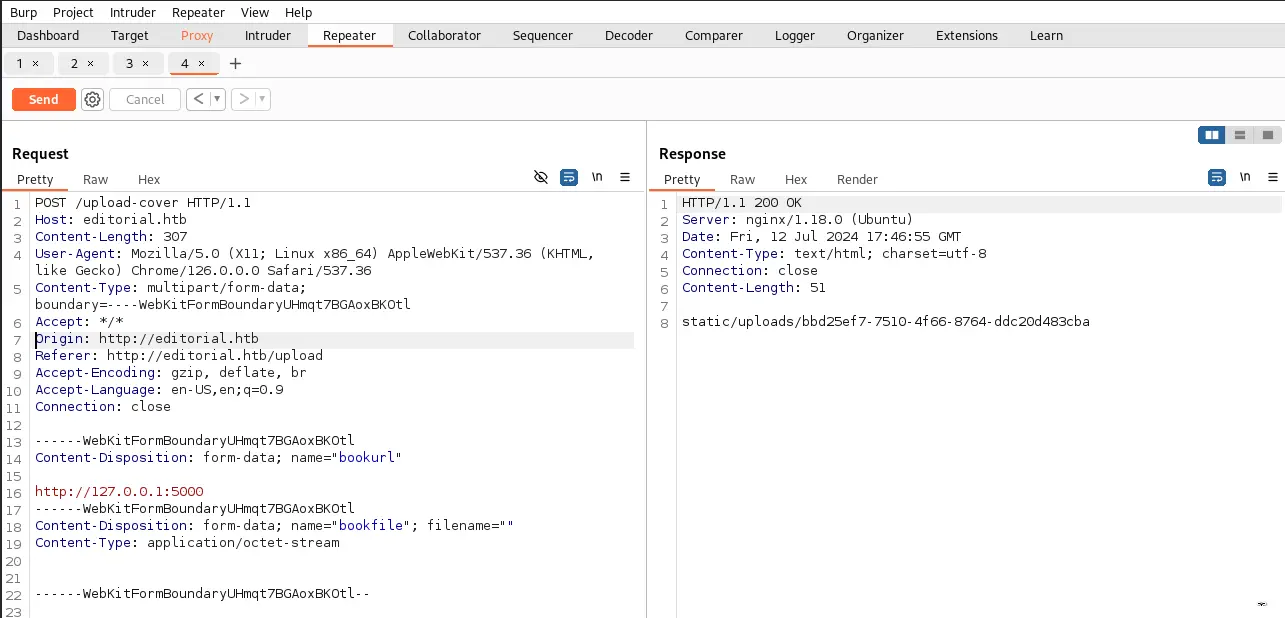Switch to the Target tab
Screen dimensions: 1285x618
130,35
